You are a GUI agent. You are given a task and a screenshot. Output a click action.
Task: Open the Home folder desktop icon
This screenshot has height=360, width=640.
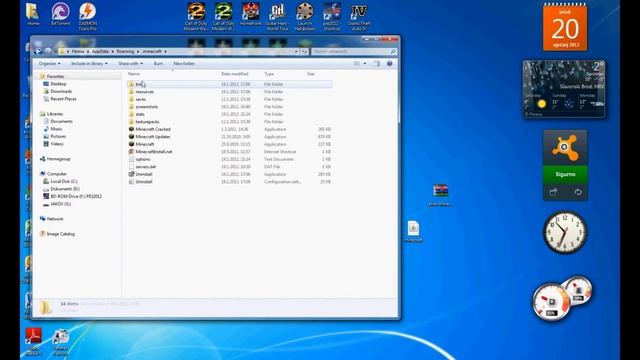coord(33,14)
